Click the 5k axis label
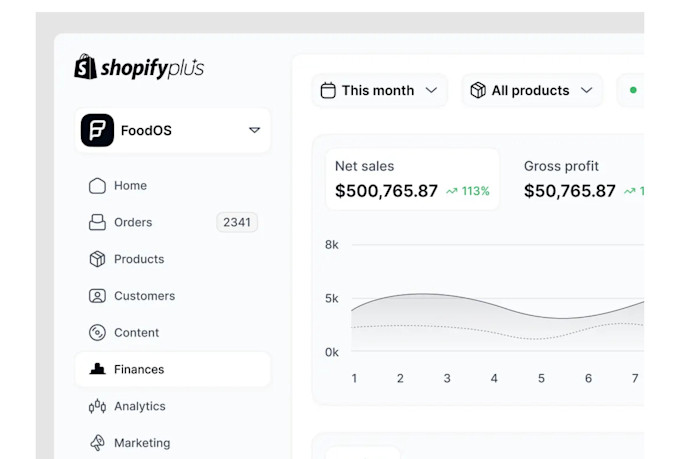680x459 pixels. tap(332, 298)
